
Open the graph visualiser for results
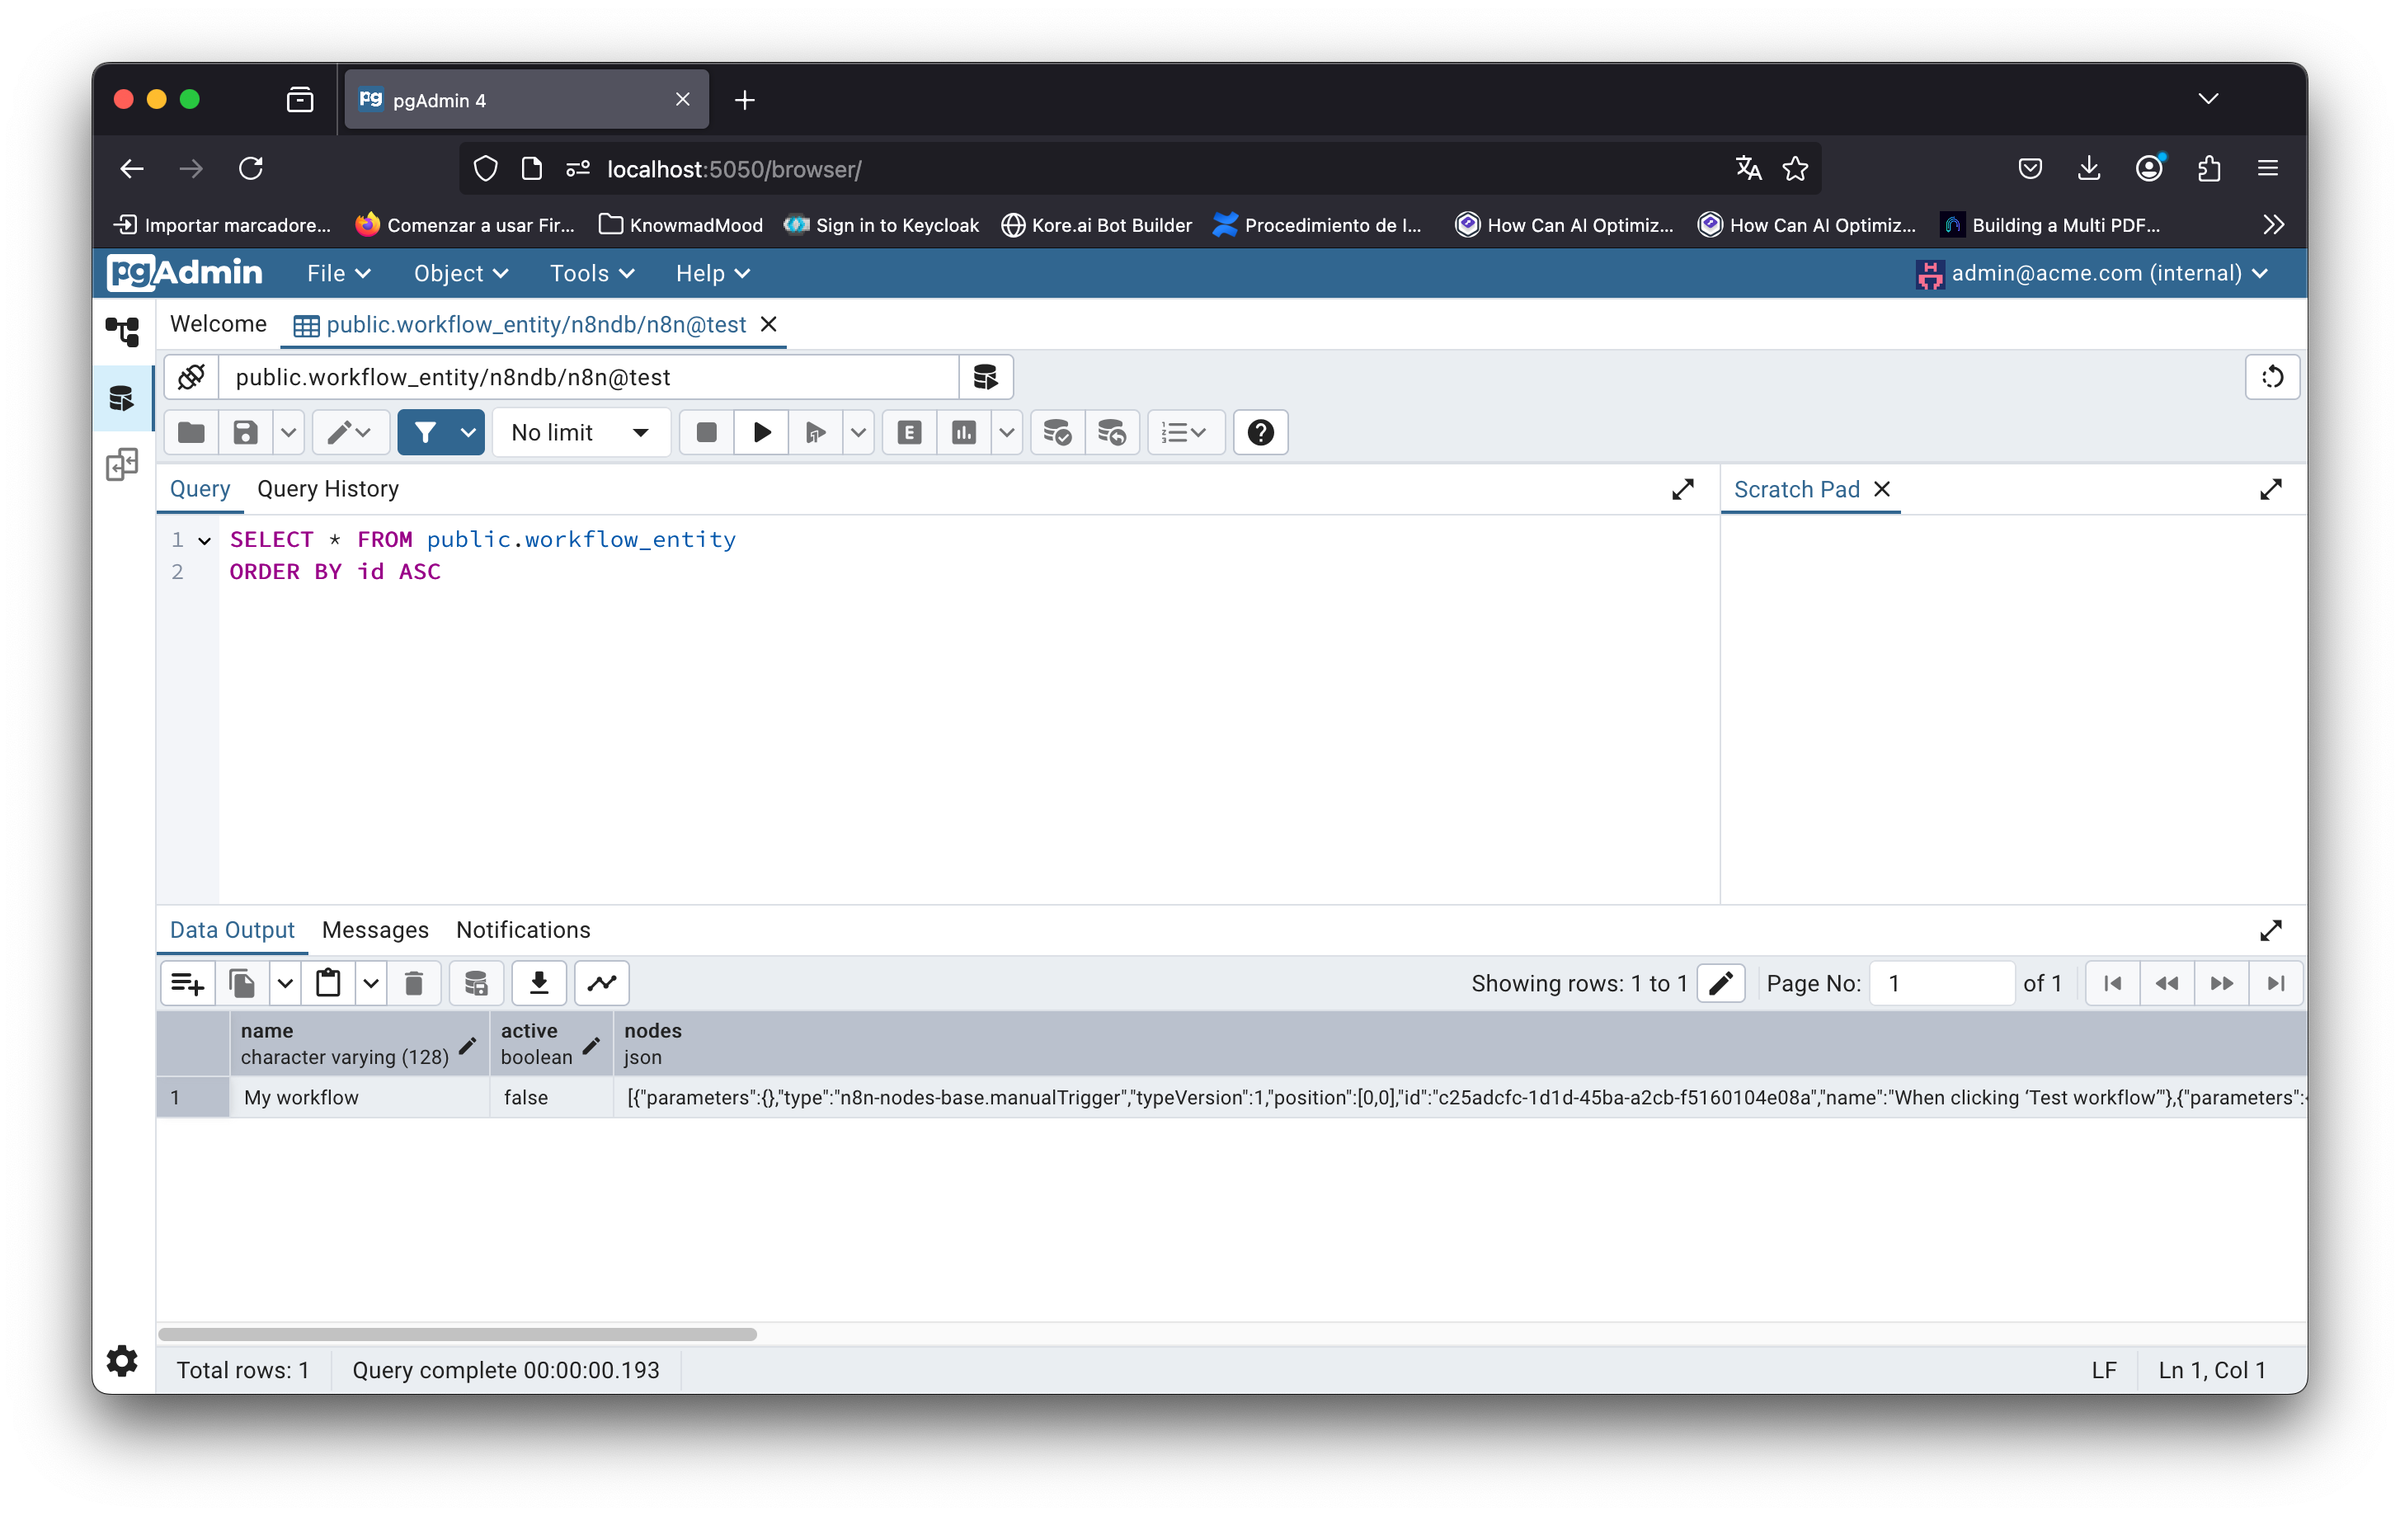(601, 983)
